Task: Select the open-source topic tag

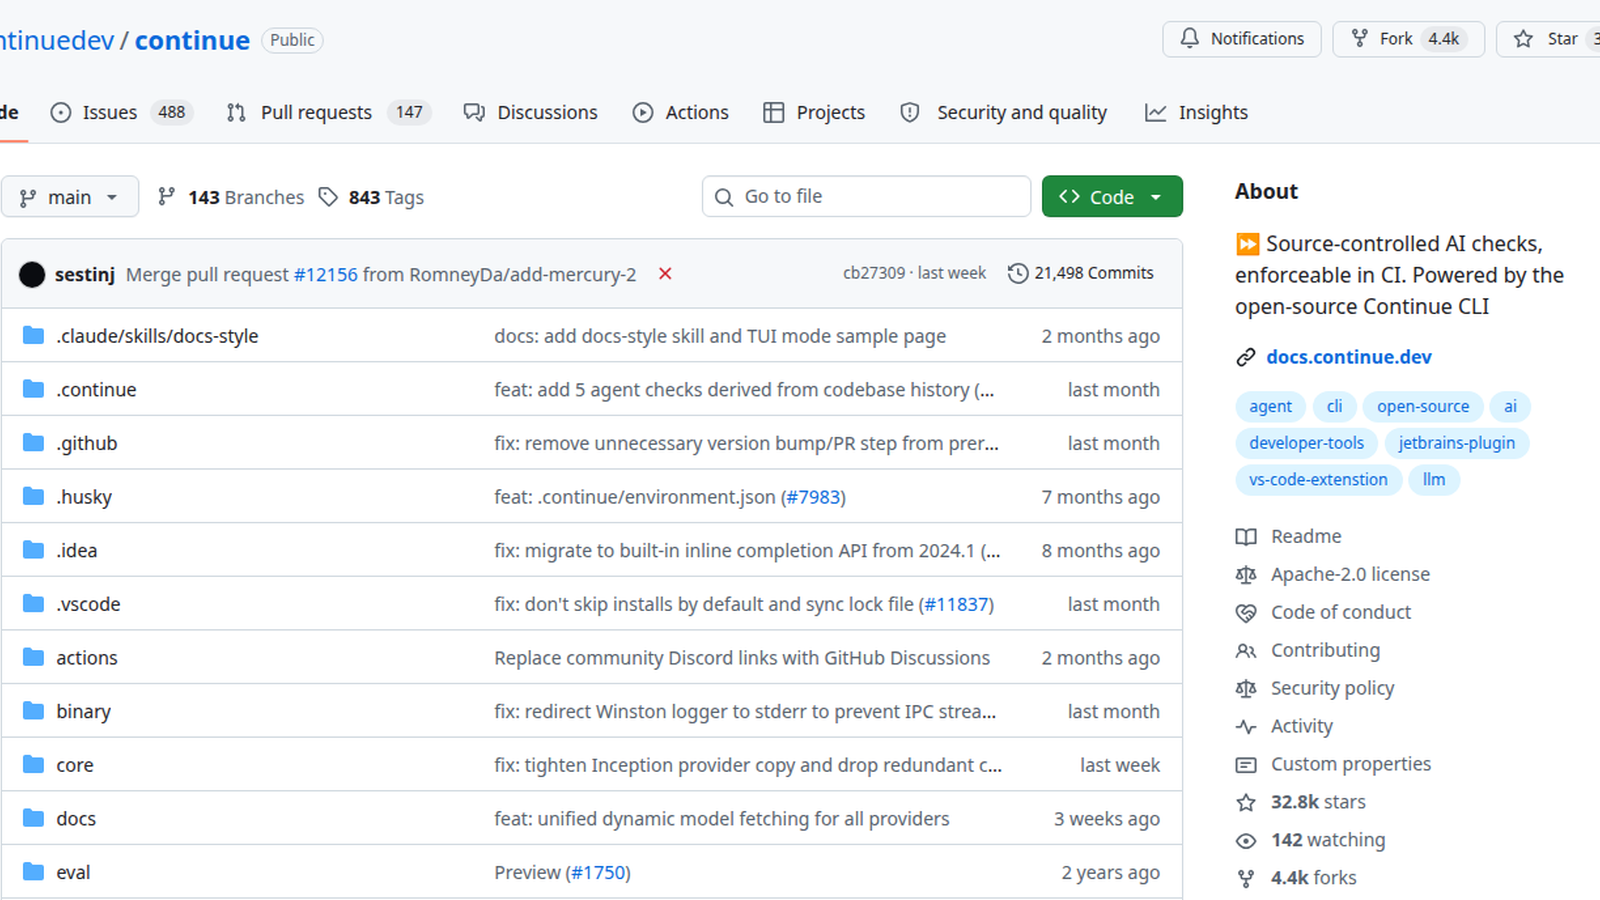Action: coord(1423,406)
